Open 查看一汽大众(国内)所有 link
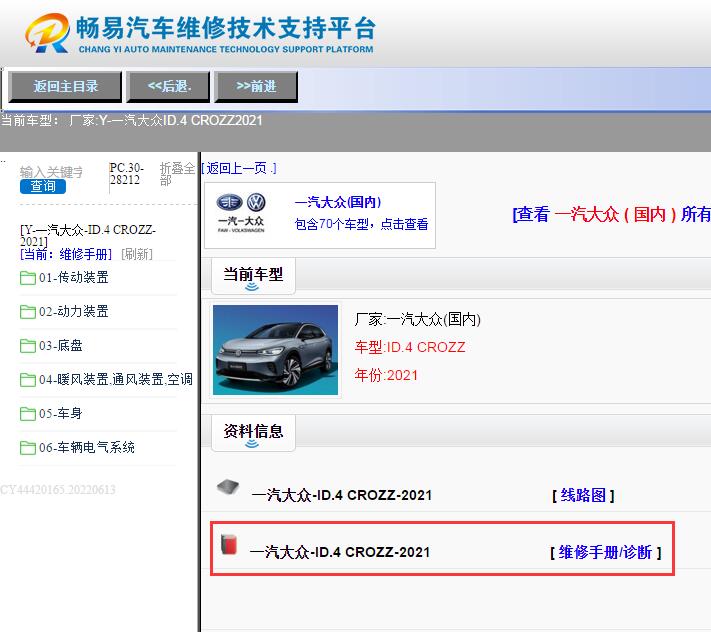Viewport: 711px width, 632px height. [611, 214]
